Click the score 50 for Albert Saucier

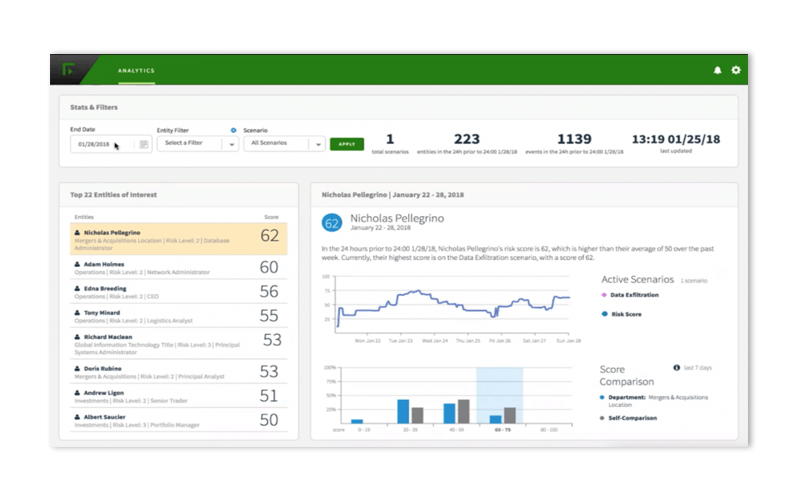tap(269, 420)
